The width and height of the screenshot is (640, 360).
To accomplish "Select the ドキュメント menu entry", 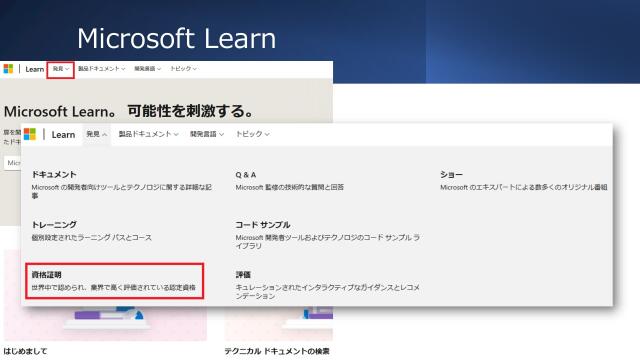I will [54, 174].
